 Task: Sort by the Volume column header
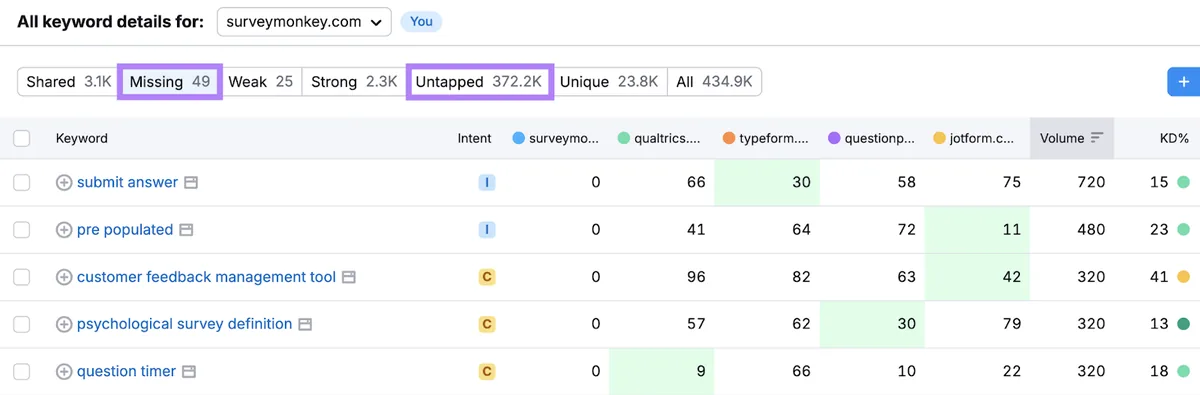(x=1072, y=138)
